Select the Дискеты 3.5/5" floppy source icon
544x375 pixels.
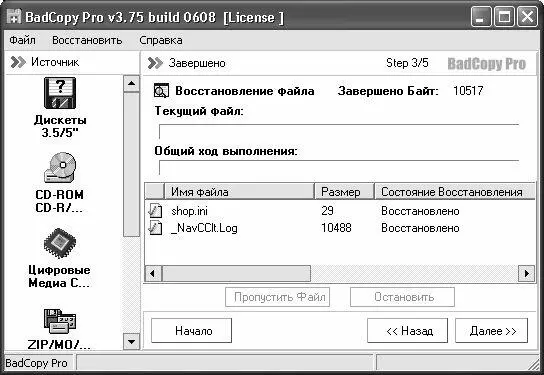coord(60,93)
